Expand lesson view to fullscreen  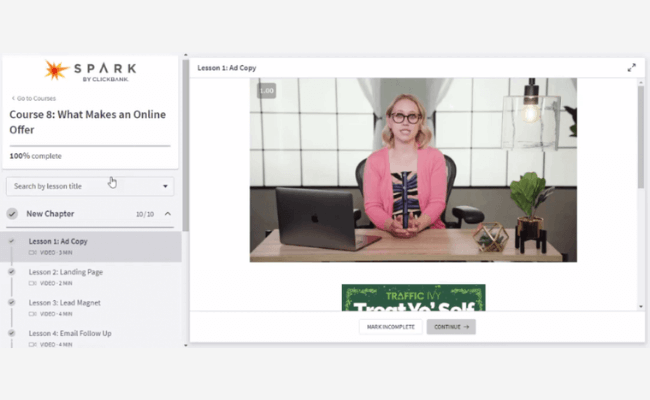631,68
